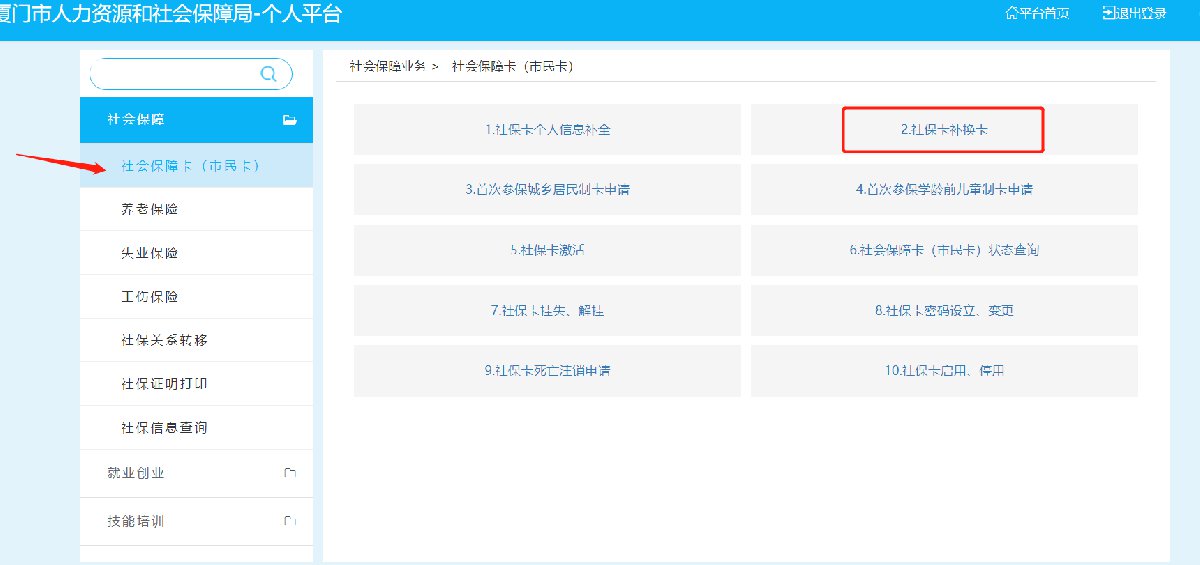This screenshot has height=565, width=1200.
Task: Open 1.社保卡个人信息补全
Action: coord(547,130)
